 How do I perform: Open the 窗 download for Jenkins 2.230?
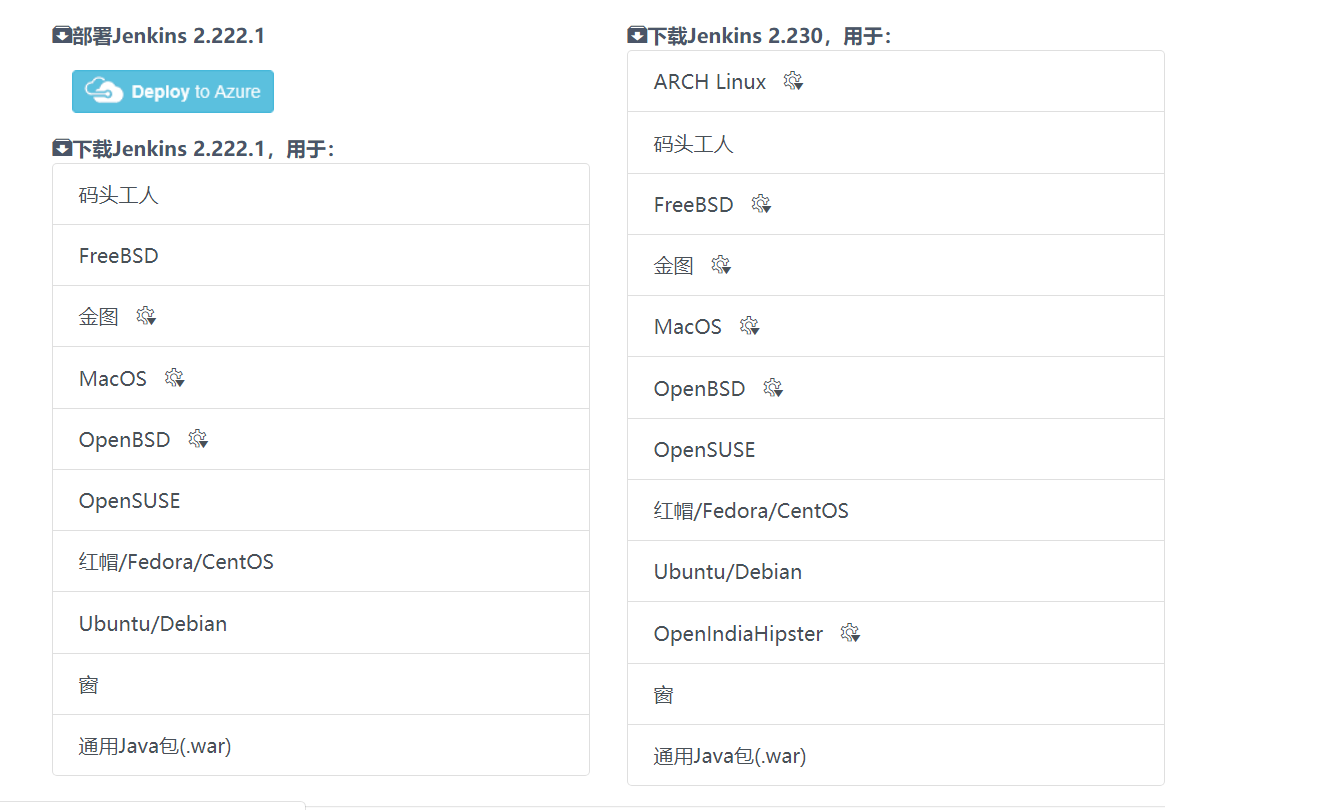[896, 694]
